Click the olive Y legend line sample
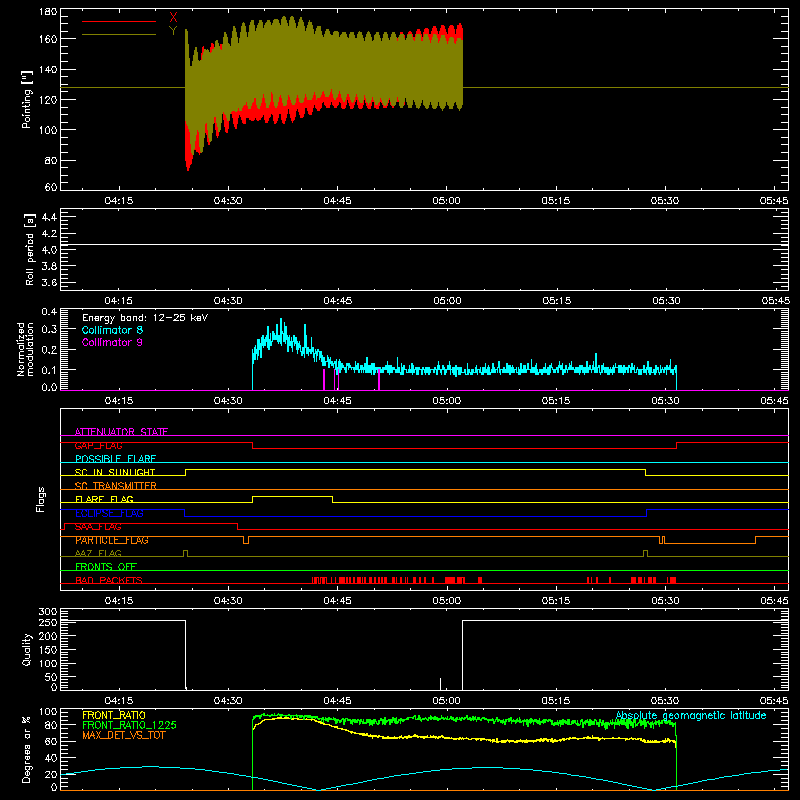This screenshot has height=800, width=800. click(x=119, y=34)
